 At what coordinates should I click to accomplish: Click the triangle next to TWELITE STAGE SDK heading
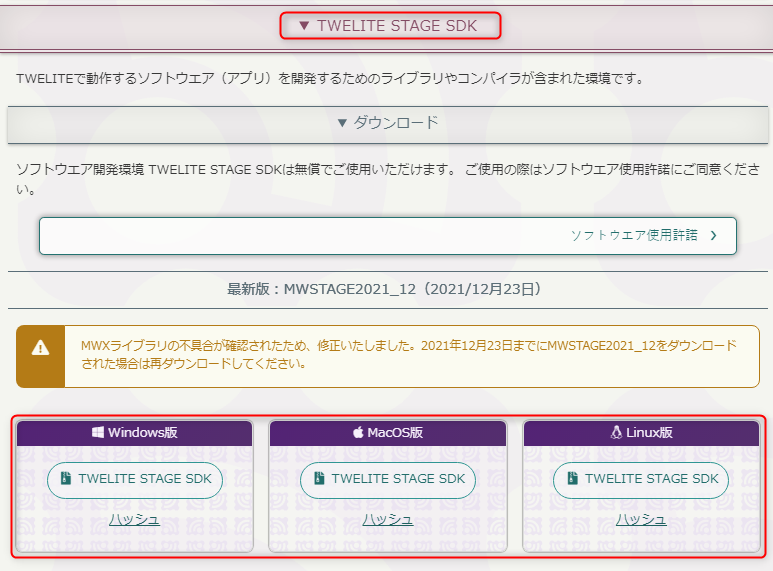tap(304, 26)
